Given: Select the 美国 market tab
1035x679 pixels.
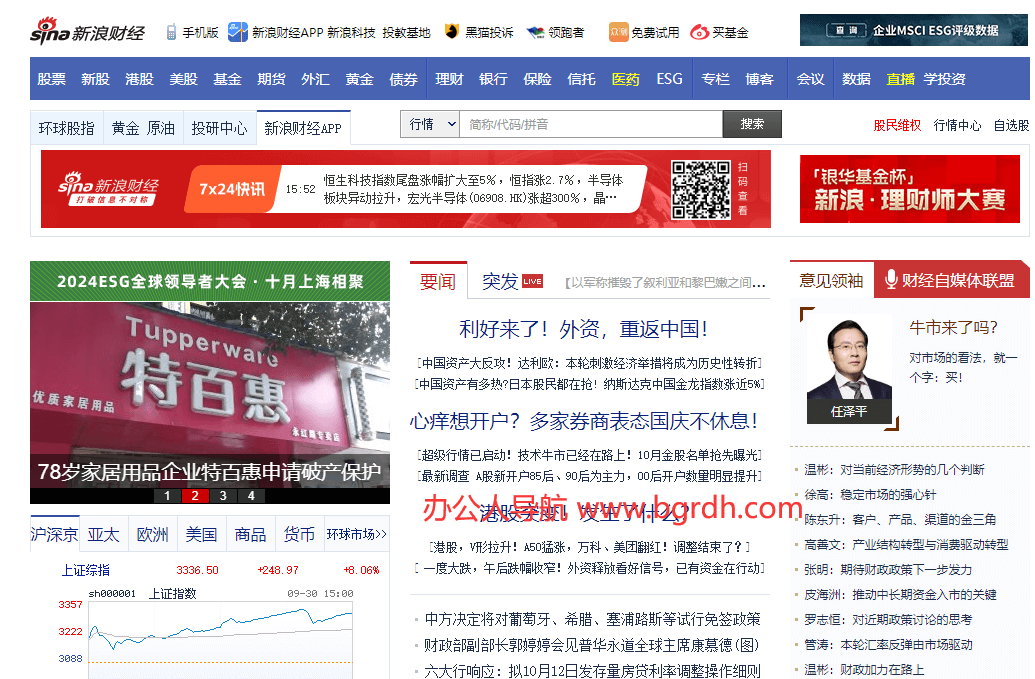Looking at the screenshot, I should (201, 534).
